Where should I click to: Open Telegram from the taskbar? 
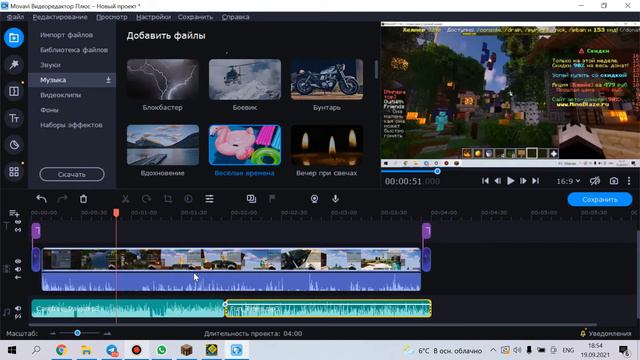click(x=111, y=350)
